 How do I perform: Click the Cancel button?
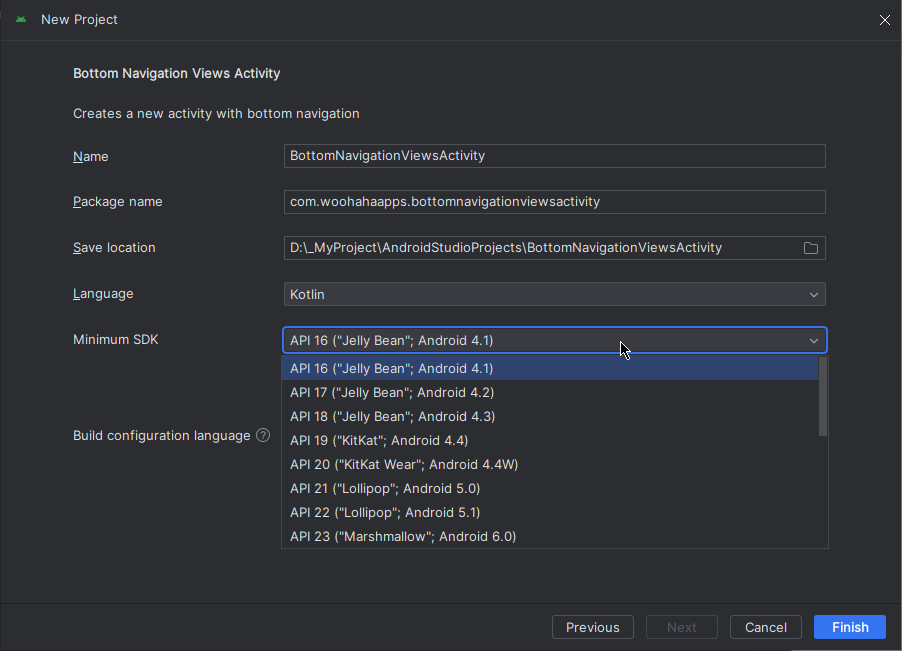(766, 627)
